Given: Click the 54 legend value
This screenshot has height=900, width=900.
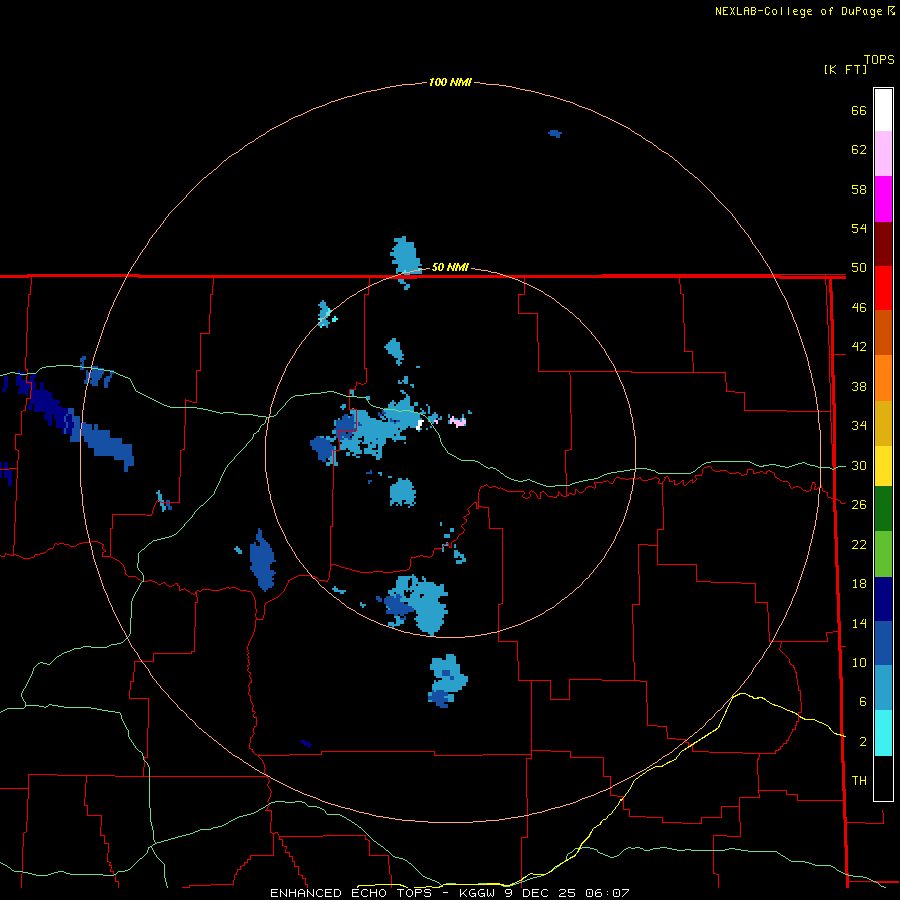Looking at the screenshot, I should click(859, 228).
